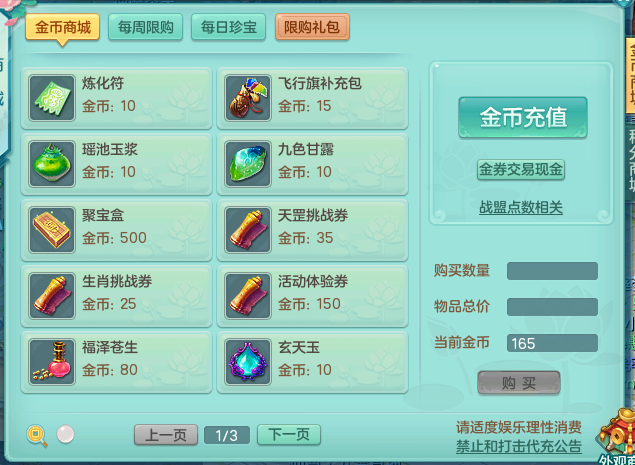The width and height of the screenshot is (635, 465).
Task: Click the 金币充值 recharge button
Action: (523, 117)
